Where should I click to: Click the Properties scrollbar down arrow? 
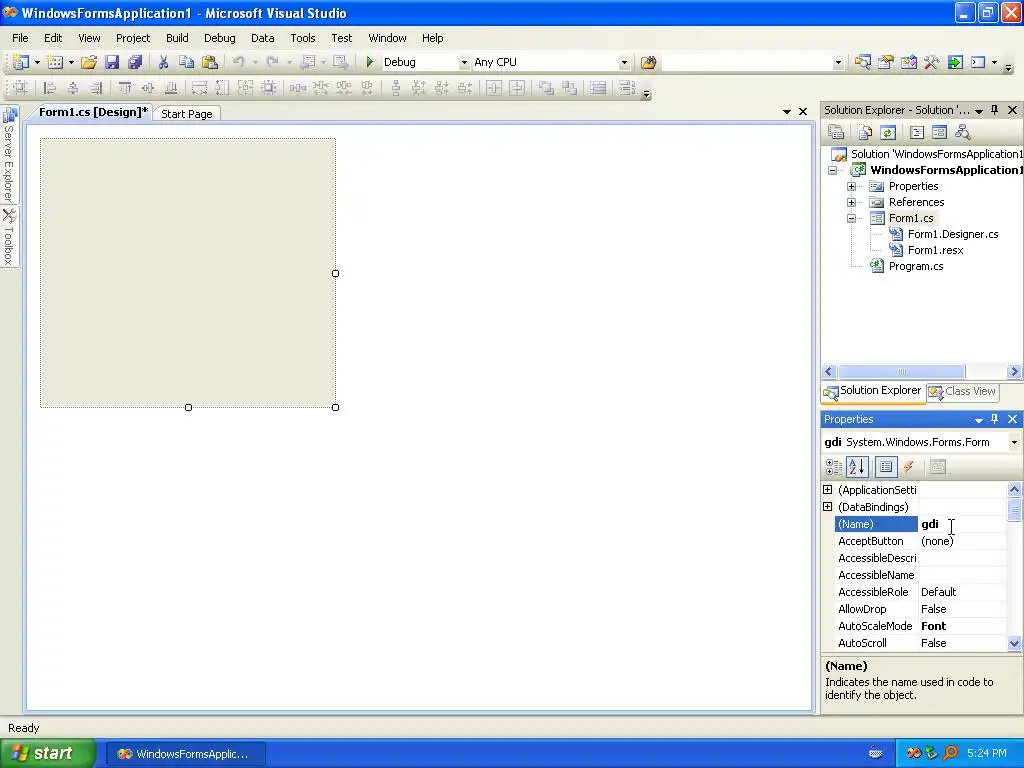(x=1014, y=643)
